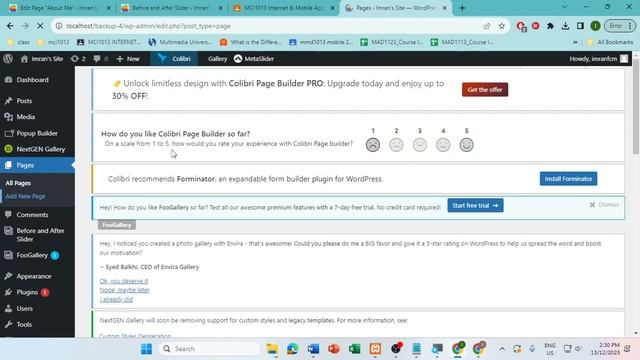Open Howdy, imranfcm account menu
Image resolution: width=640 pixels, height=360 pixels.
pyautogui.click(x=598, y=59)
